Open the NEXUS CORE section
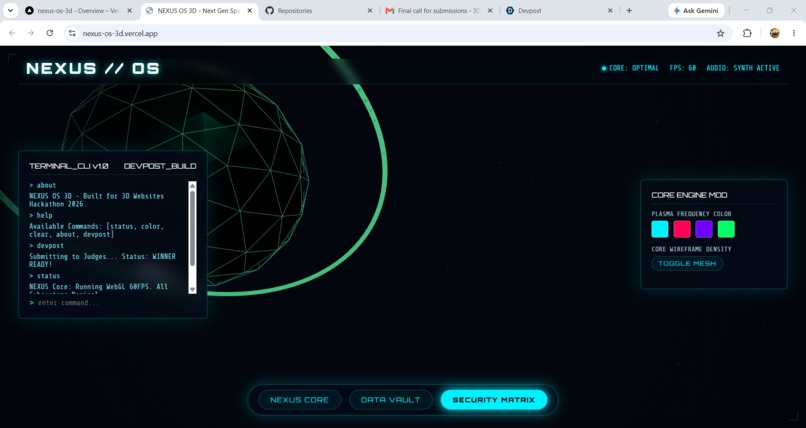The height and width of the screenshot is (428, 806). 299,400
